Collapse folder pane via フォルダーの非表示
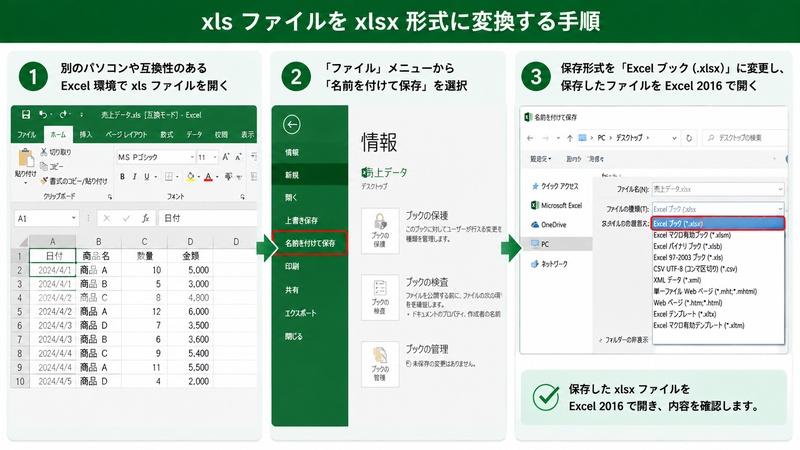 (623, 340)
